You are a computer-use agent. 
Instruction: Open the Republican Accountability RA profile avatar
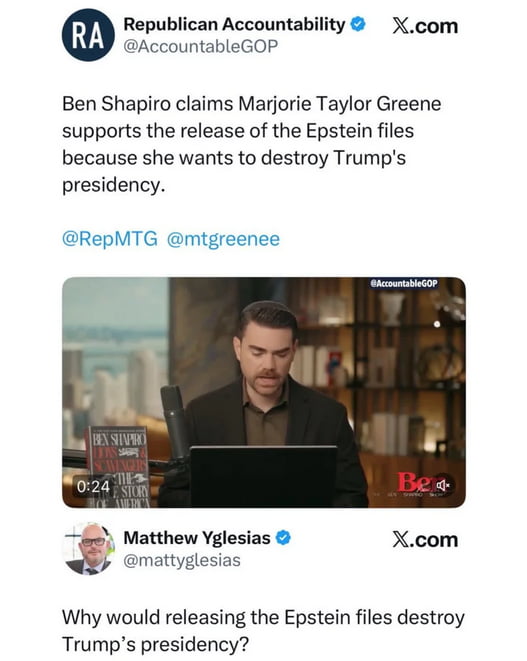(88, 35)
